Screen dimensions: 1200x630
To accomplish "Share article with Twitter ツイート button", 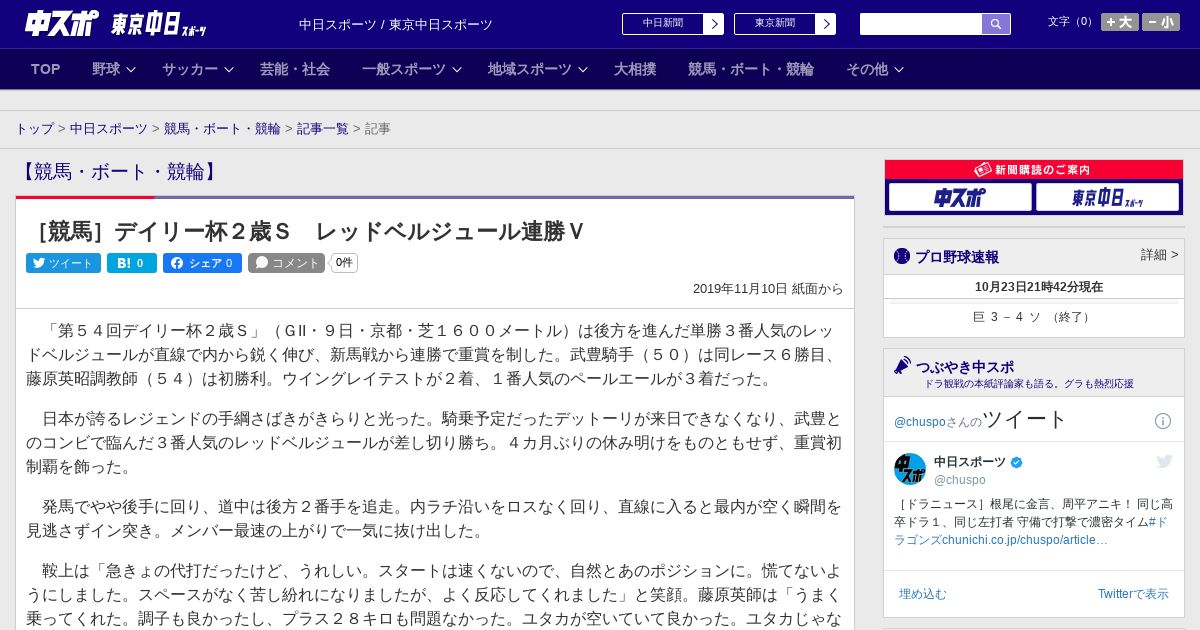I will pos(63,263).
